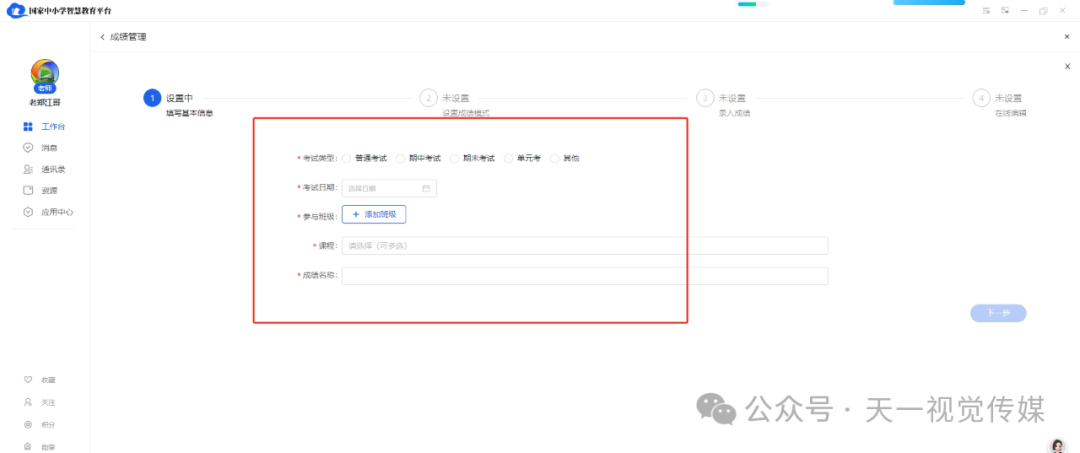Open 收藏 favorites in the sidebar
The image size is (1080, 453).
tap(39, 379)
